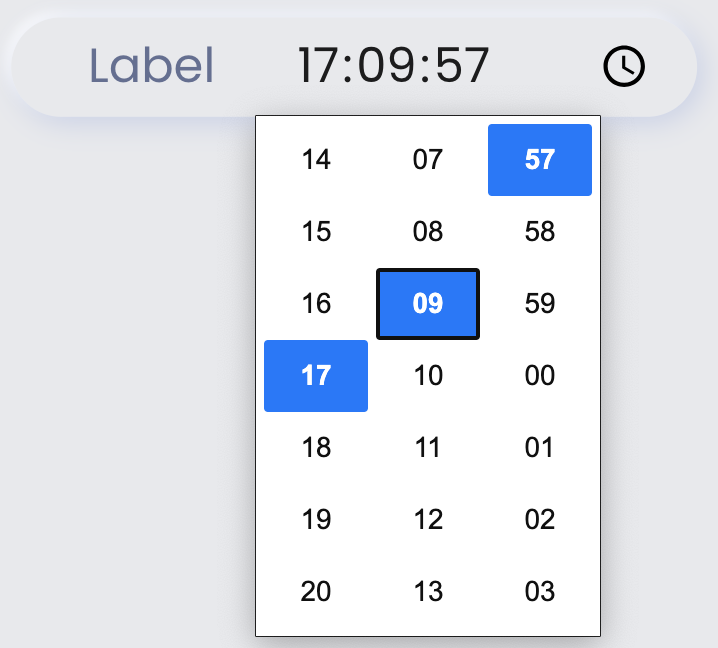Set the hour to 18
The height and width of the screenshot is (648, 718).
pos(316,447)
